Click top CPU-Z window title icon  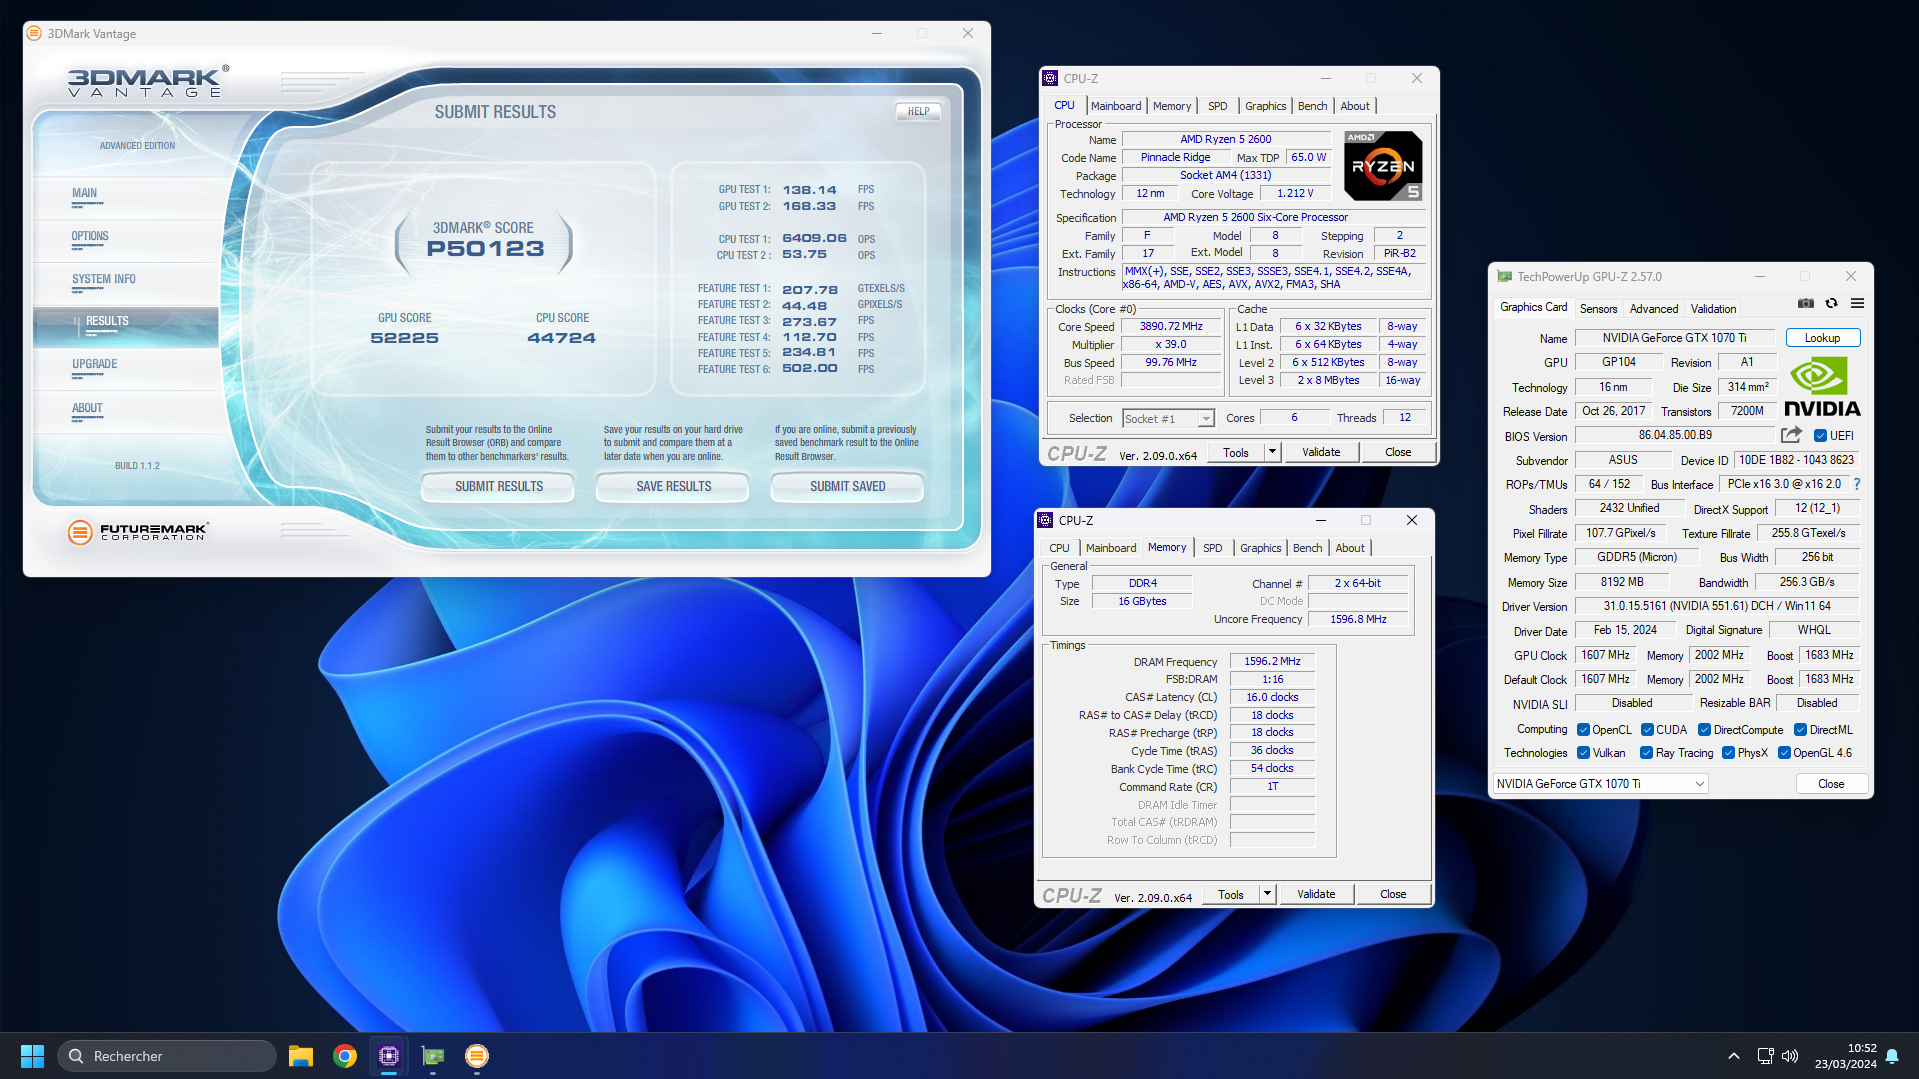(1050, 78)
